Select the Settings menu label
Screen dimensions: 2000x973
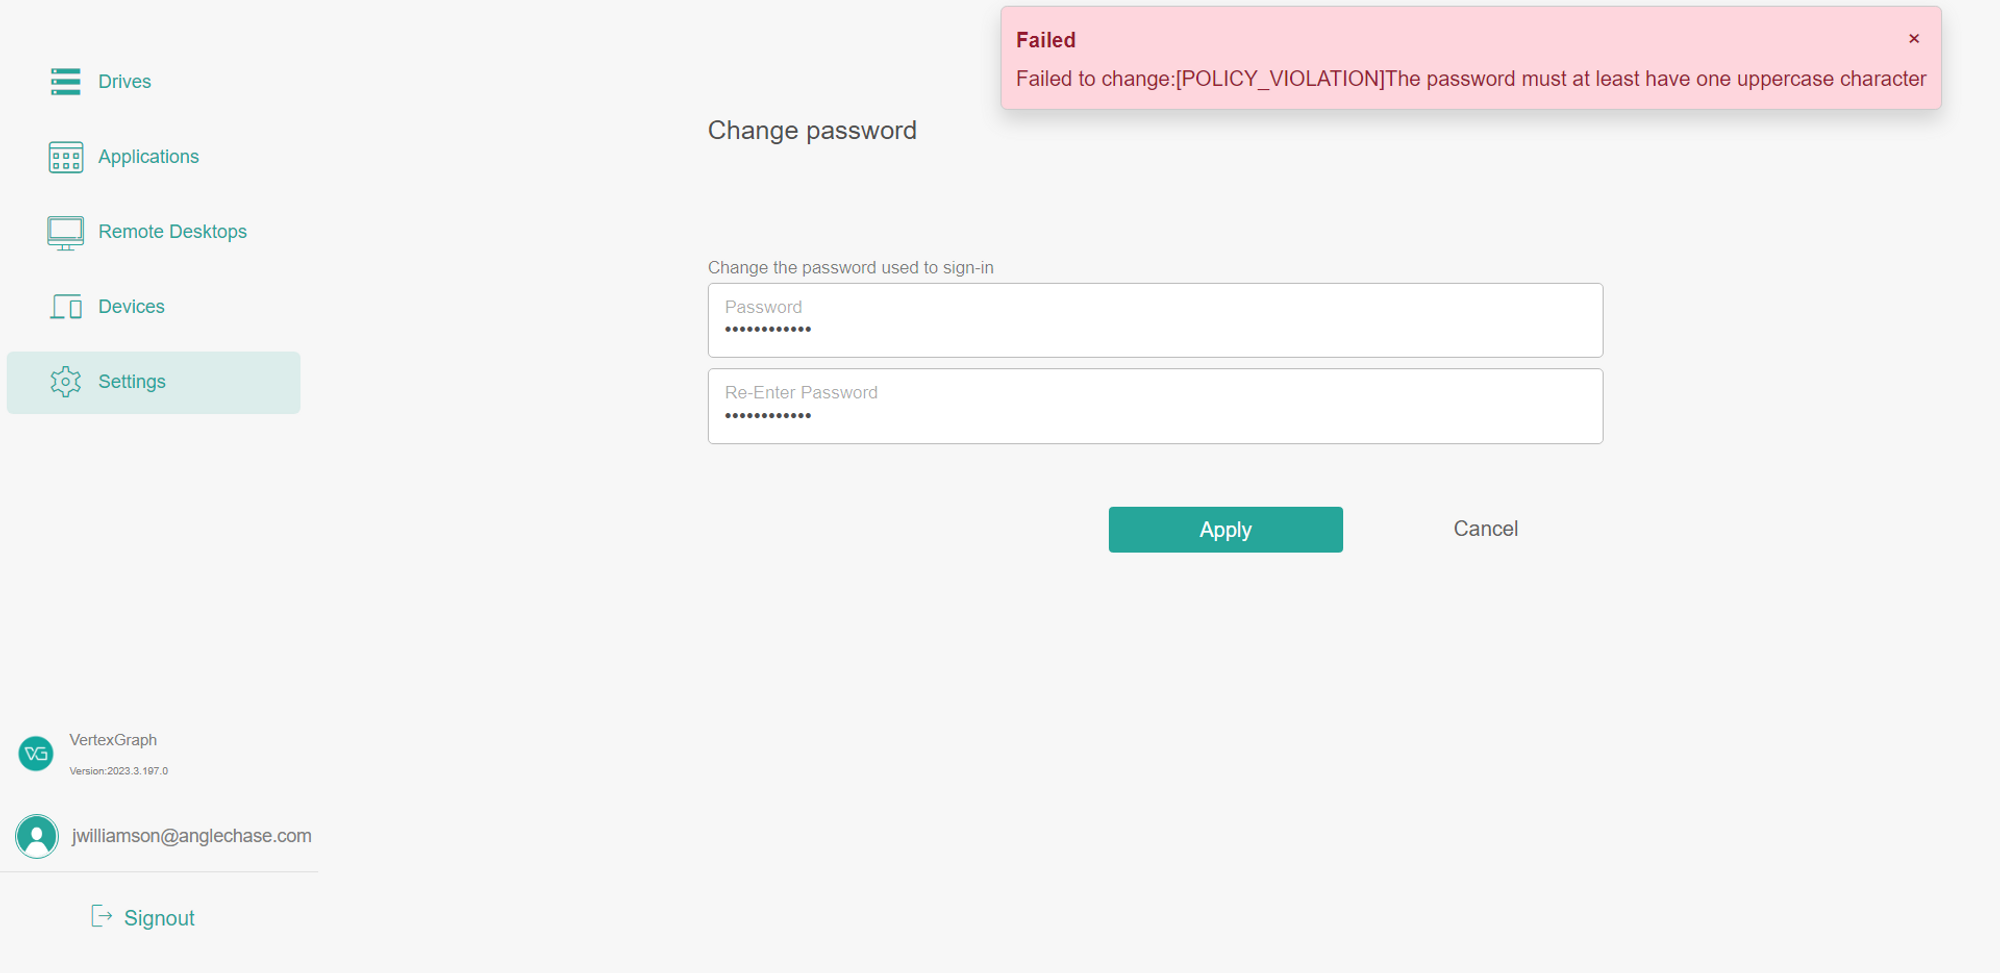pos(132,382)
